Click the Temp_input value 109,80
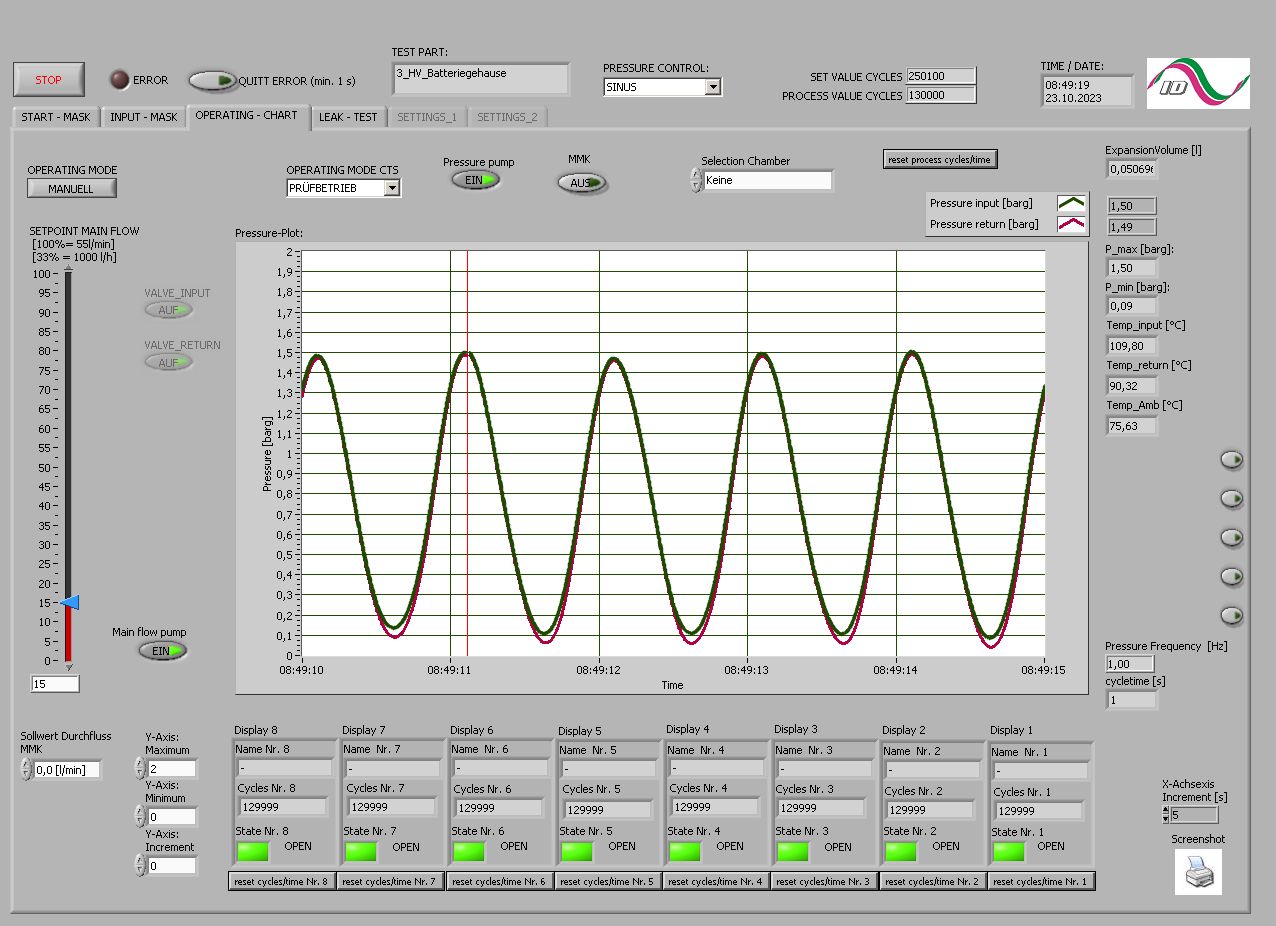This screenshot has height=926, width=1276. [x=1131, y=346]
